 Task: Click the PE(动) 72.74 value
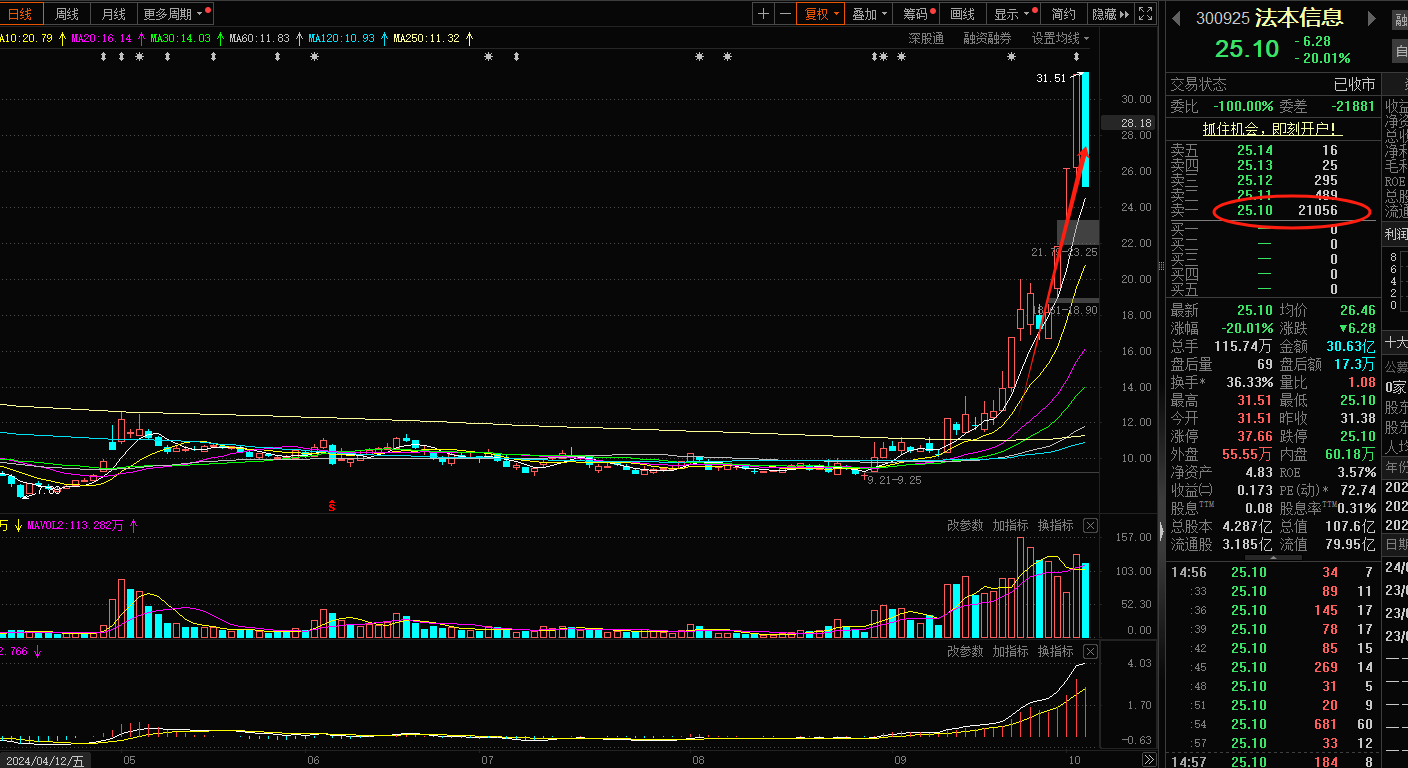(x=1356, y=490)
